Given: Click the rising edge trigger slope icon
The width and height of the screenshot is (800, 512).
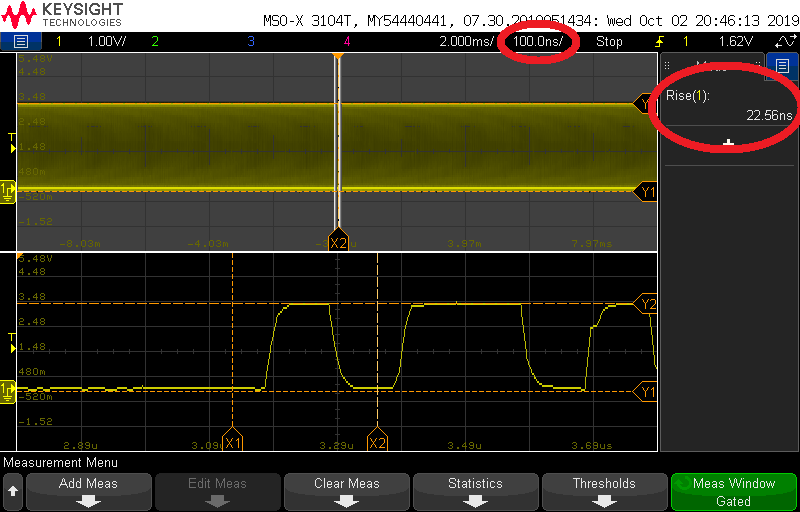Looking at the screenshot, I should pyautogui.click(x=659, y=42).
